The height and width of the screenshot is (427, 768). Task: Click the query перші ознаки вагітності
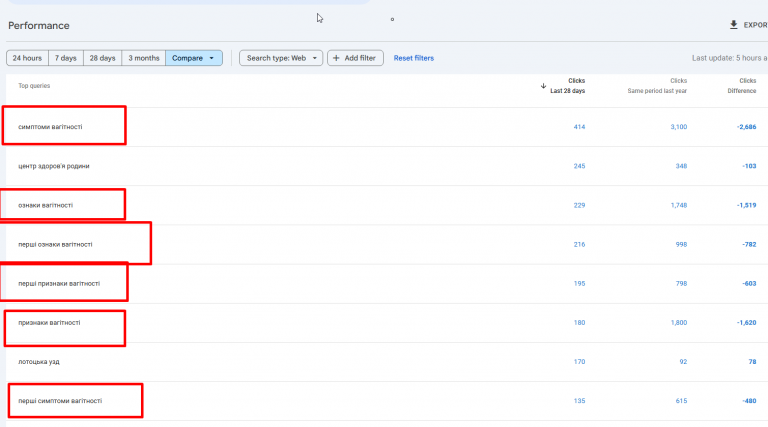[55, 244]
